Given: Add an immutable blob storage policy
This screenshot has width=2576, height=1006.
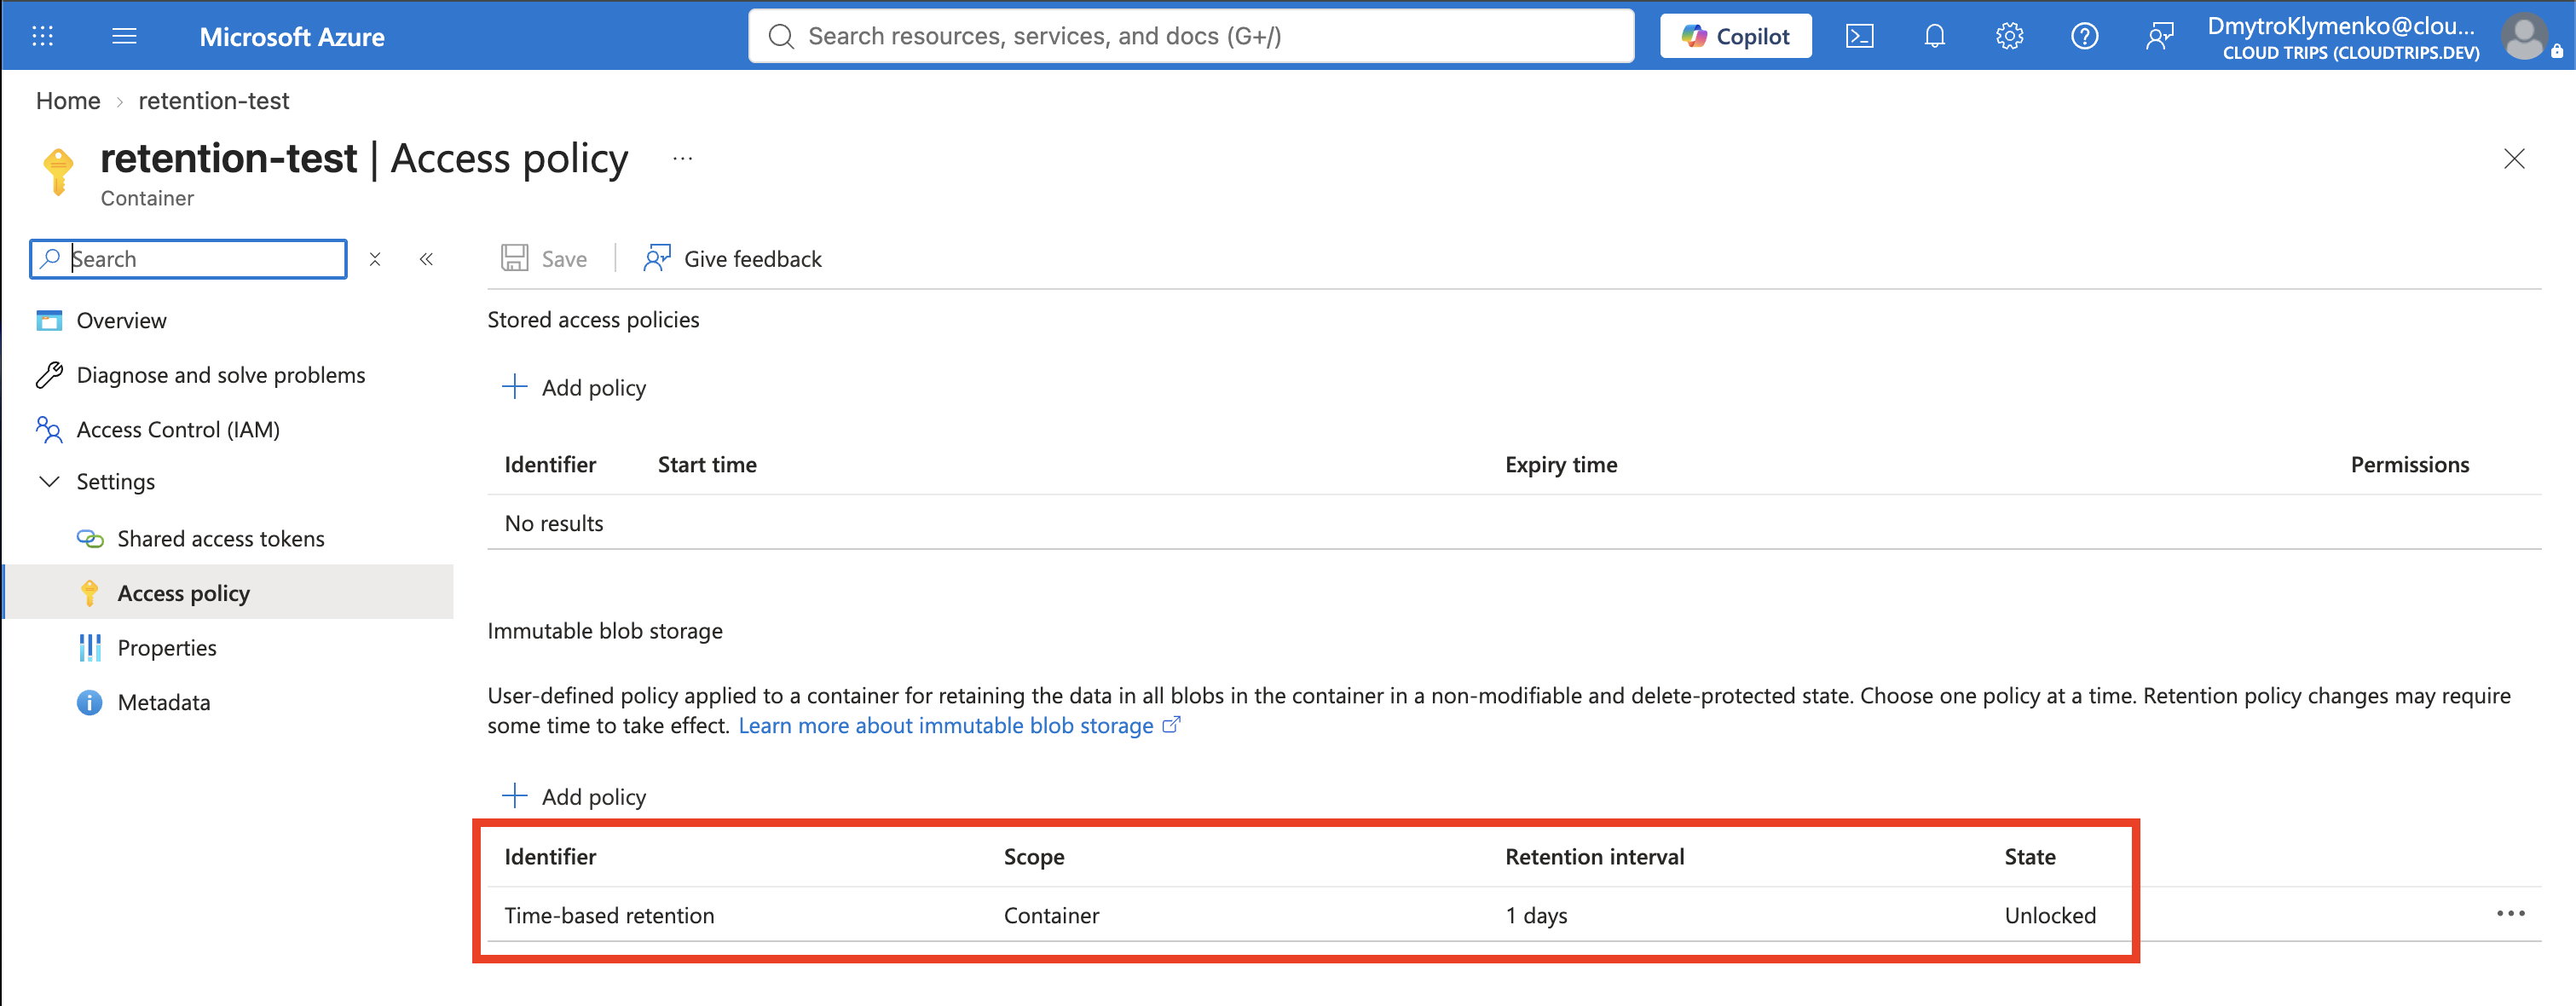Looking at the screenshot, I should [x=574, y=797].
